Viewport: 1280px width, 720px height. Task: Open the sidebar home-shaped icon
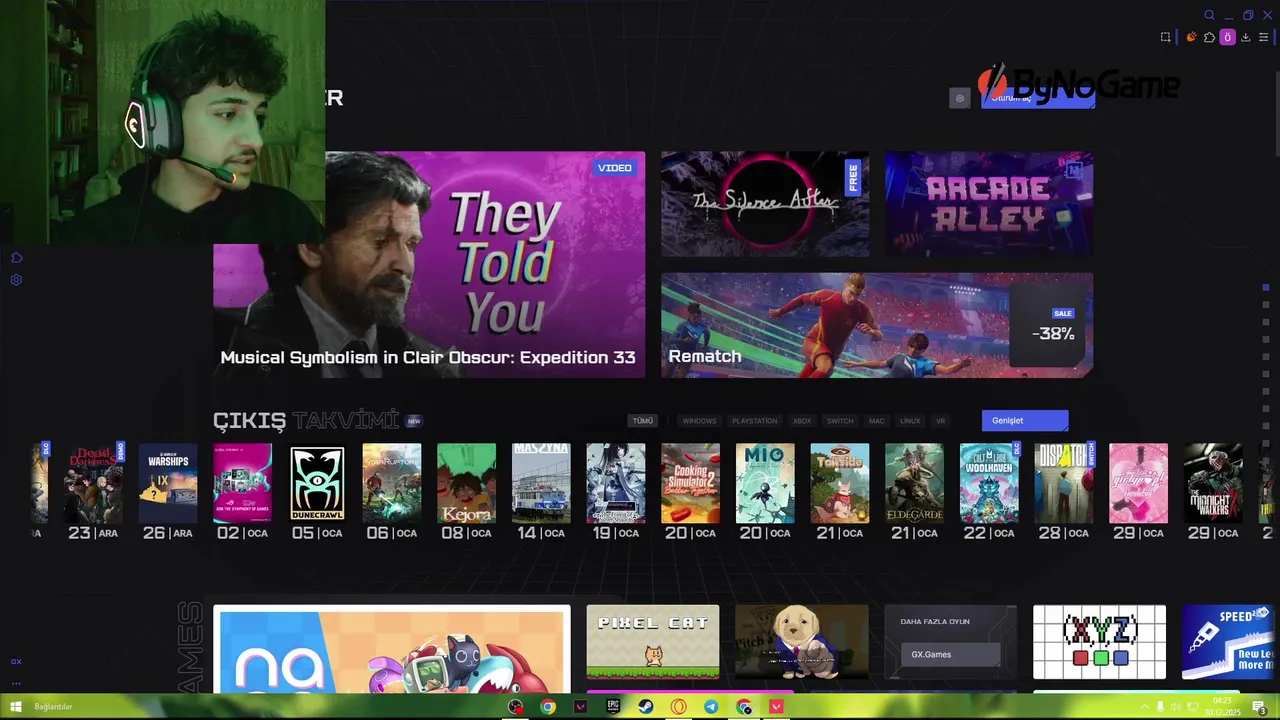[x=16, y=258]
